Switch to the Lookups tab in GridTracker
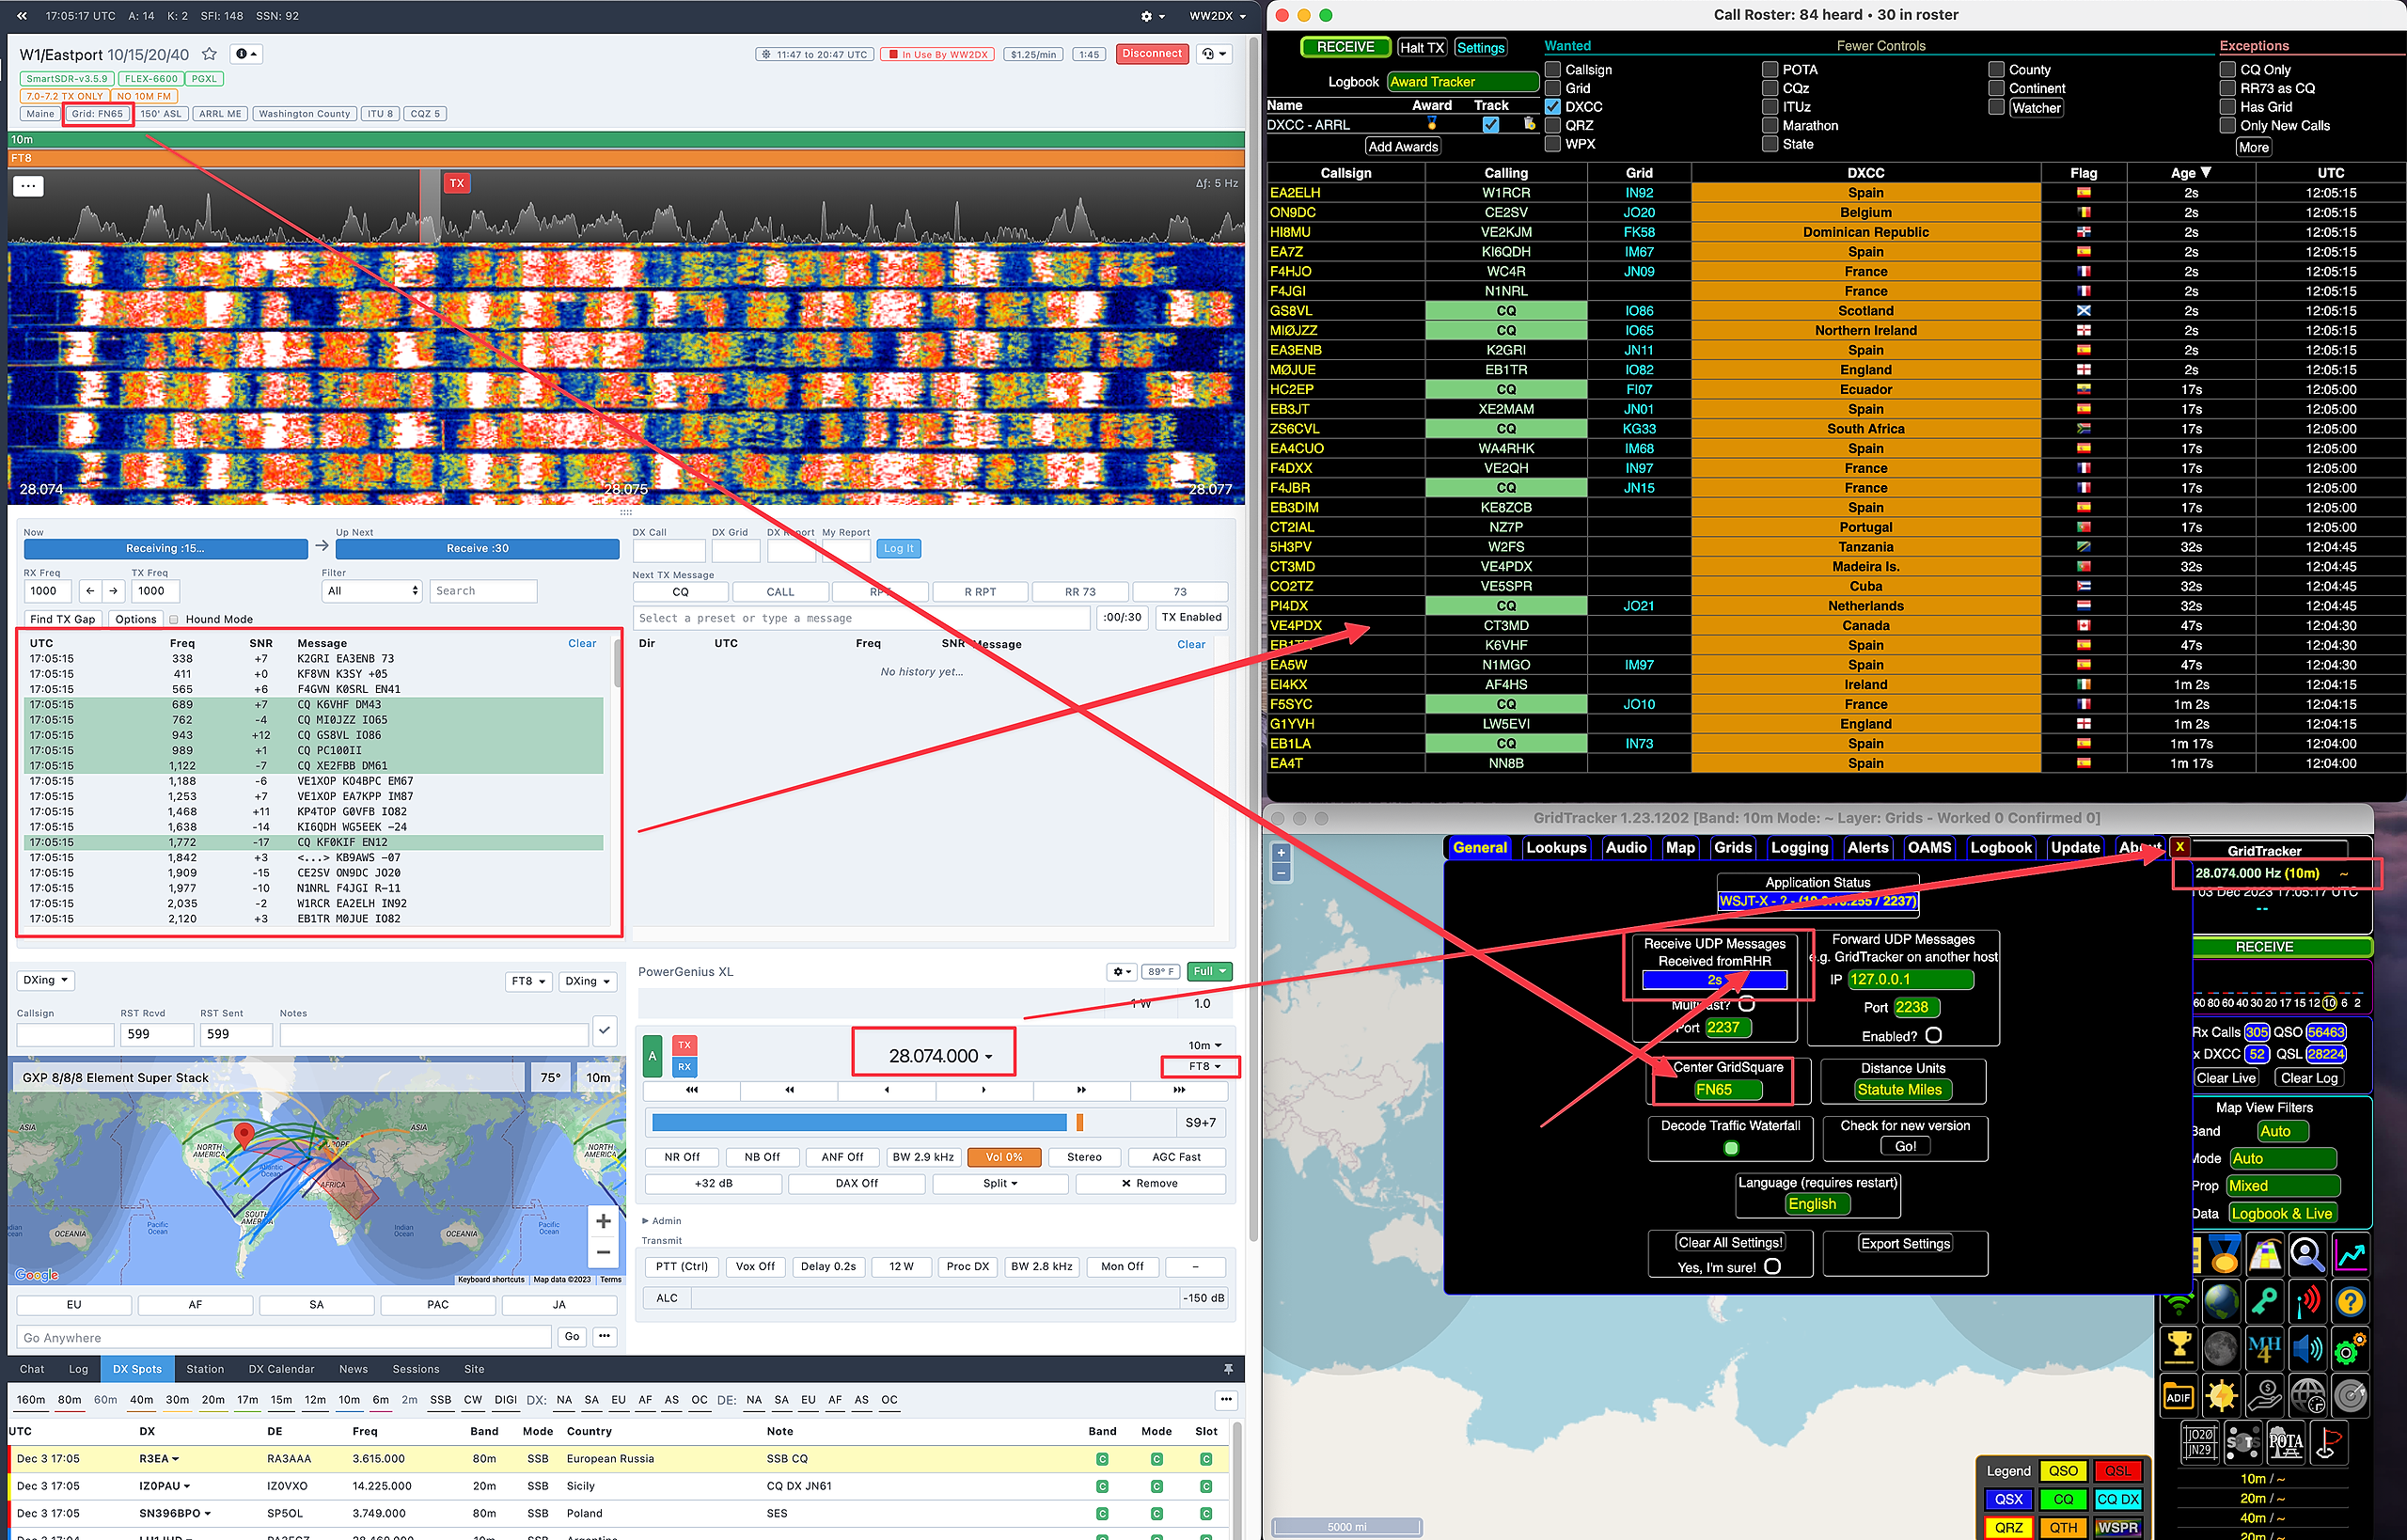The height and width of the screenshot is (1540, 2407). coord(1556,848)
